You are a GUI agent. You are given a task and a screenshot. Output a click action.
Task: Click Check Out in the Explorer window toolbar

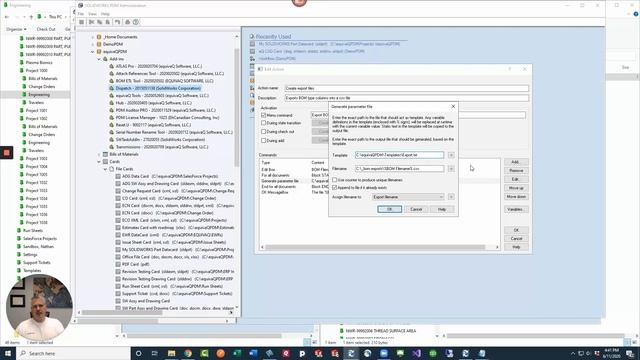[46, 29]
